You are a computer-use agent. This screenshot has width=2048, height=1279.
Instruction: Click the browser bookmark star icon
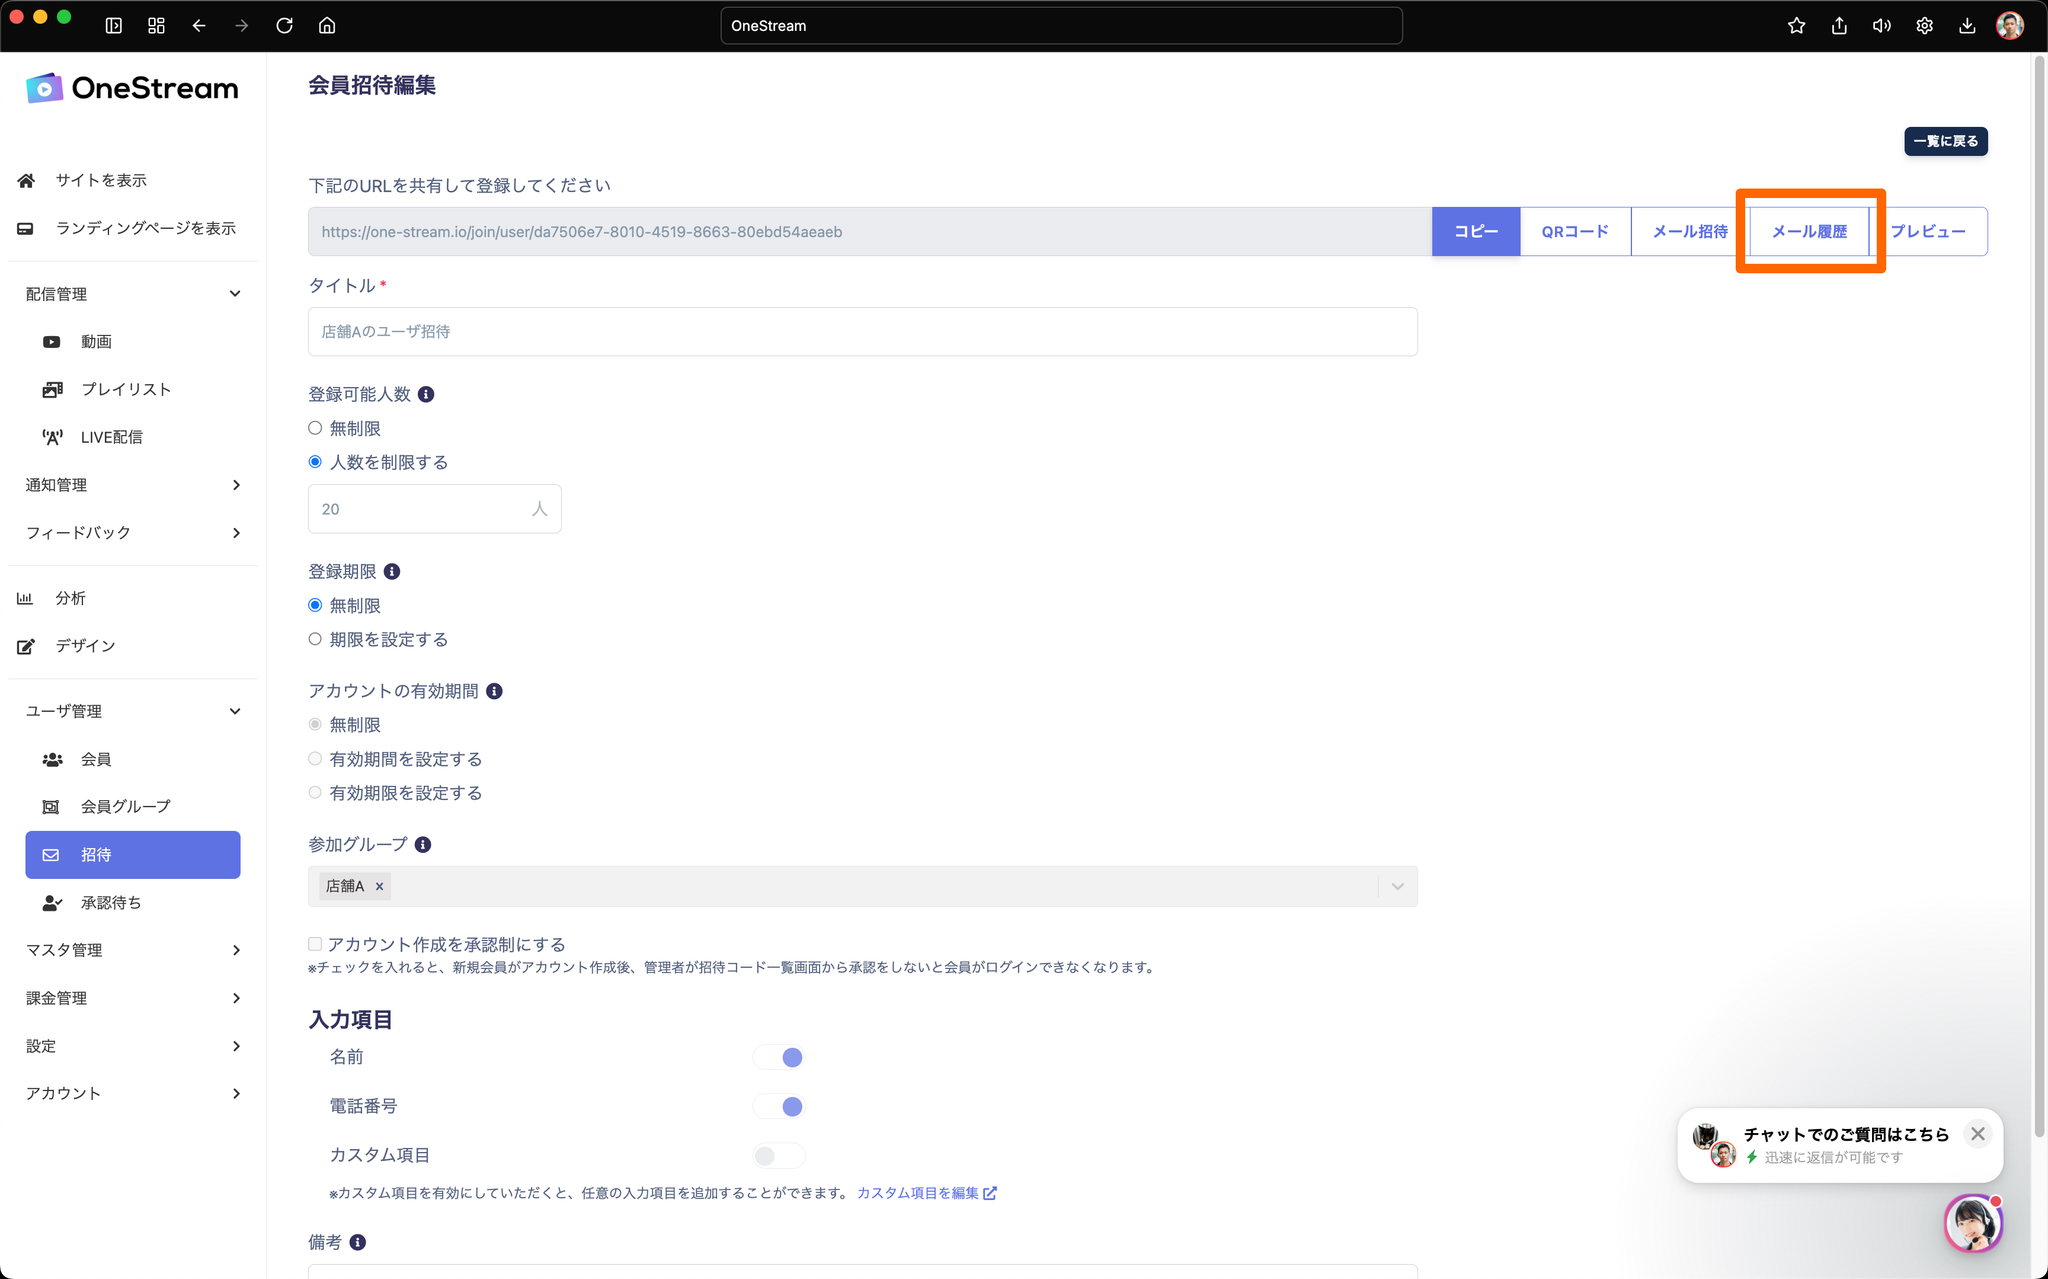pyautogui.click(x=1796, y=26)
